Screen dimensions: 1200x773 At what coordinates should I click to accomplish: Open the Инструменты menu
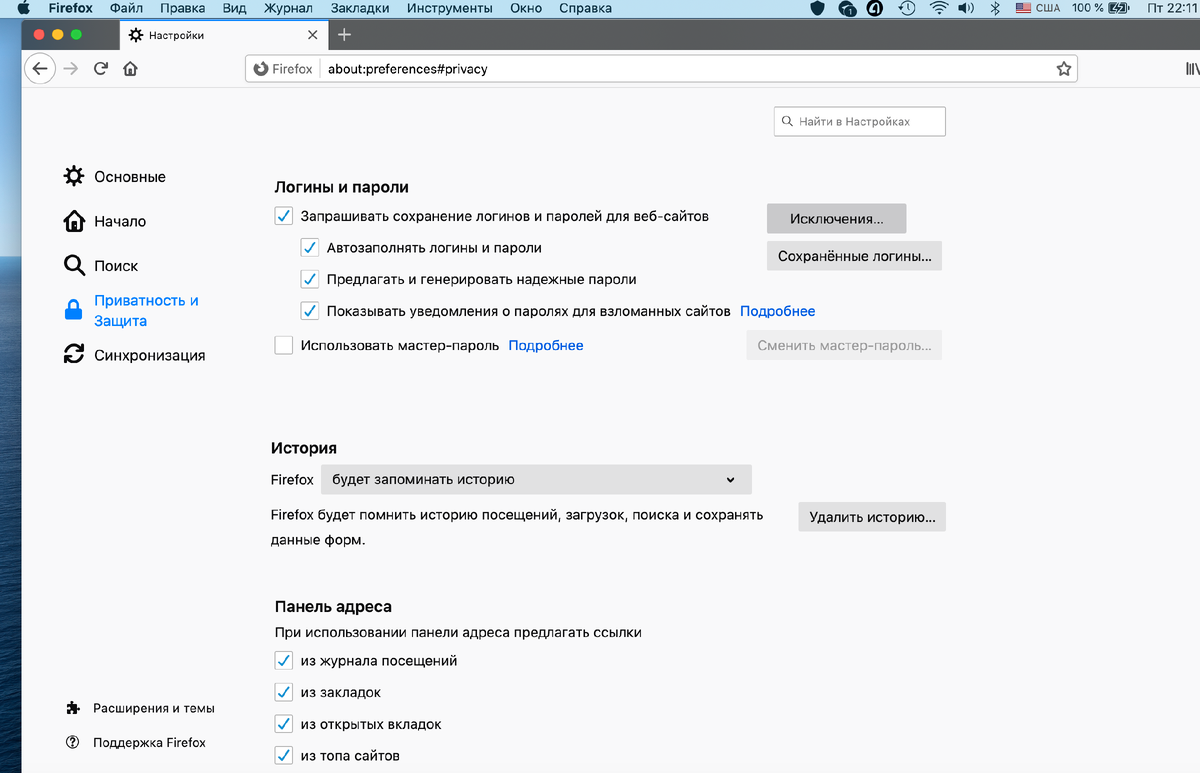450,8
